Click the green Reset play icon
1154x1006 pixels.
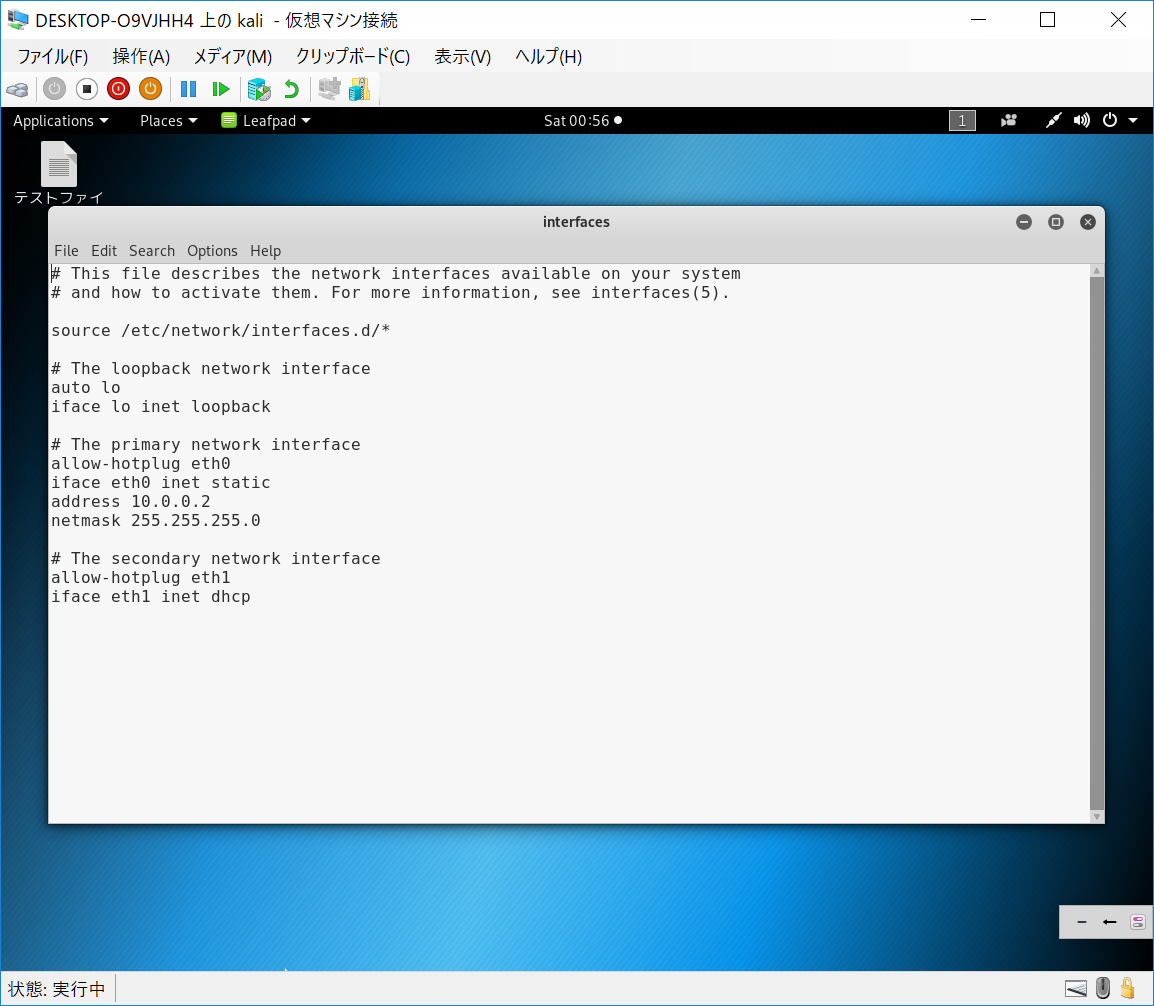coord(221,89)
